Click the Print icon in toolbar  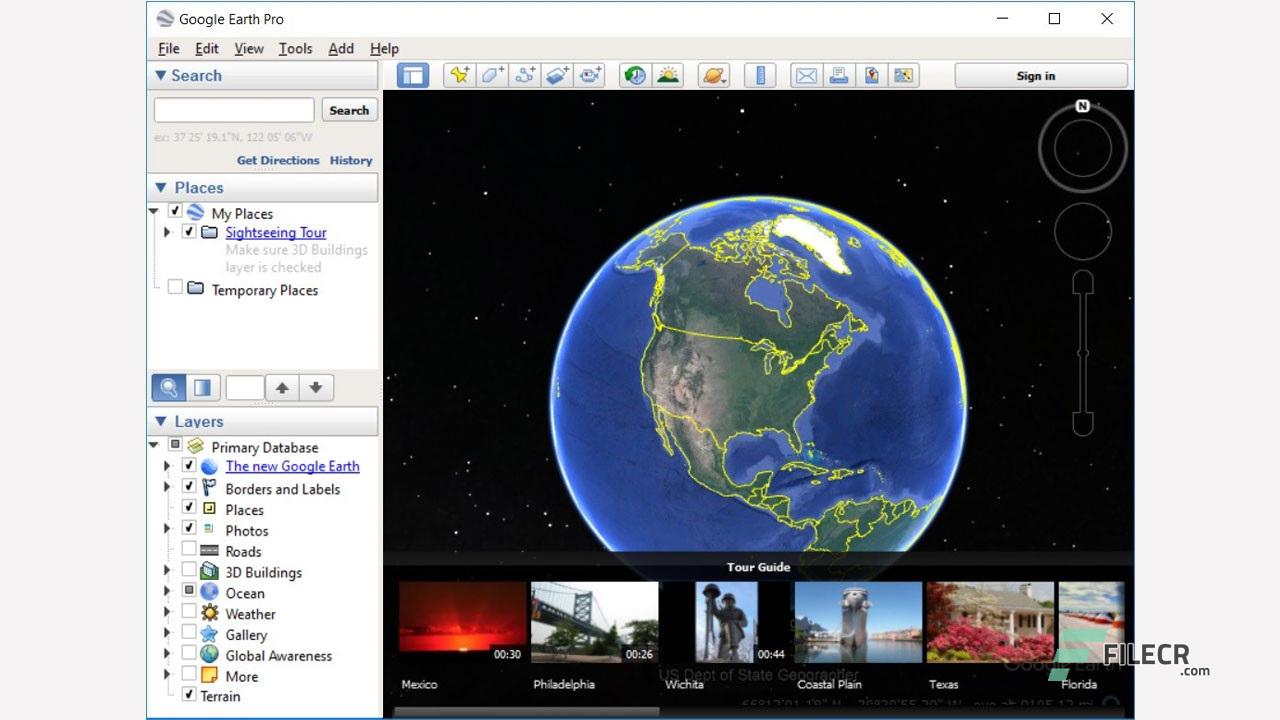(x=839, y=75)
